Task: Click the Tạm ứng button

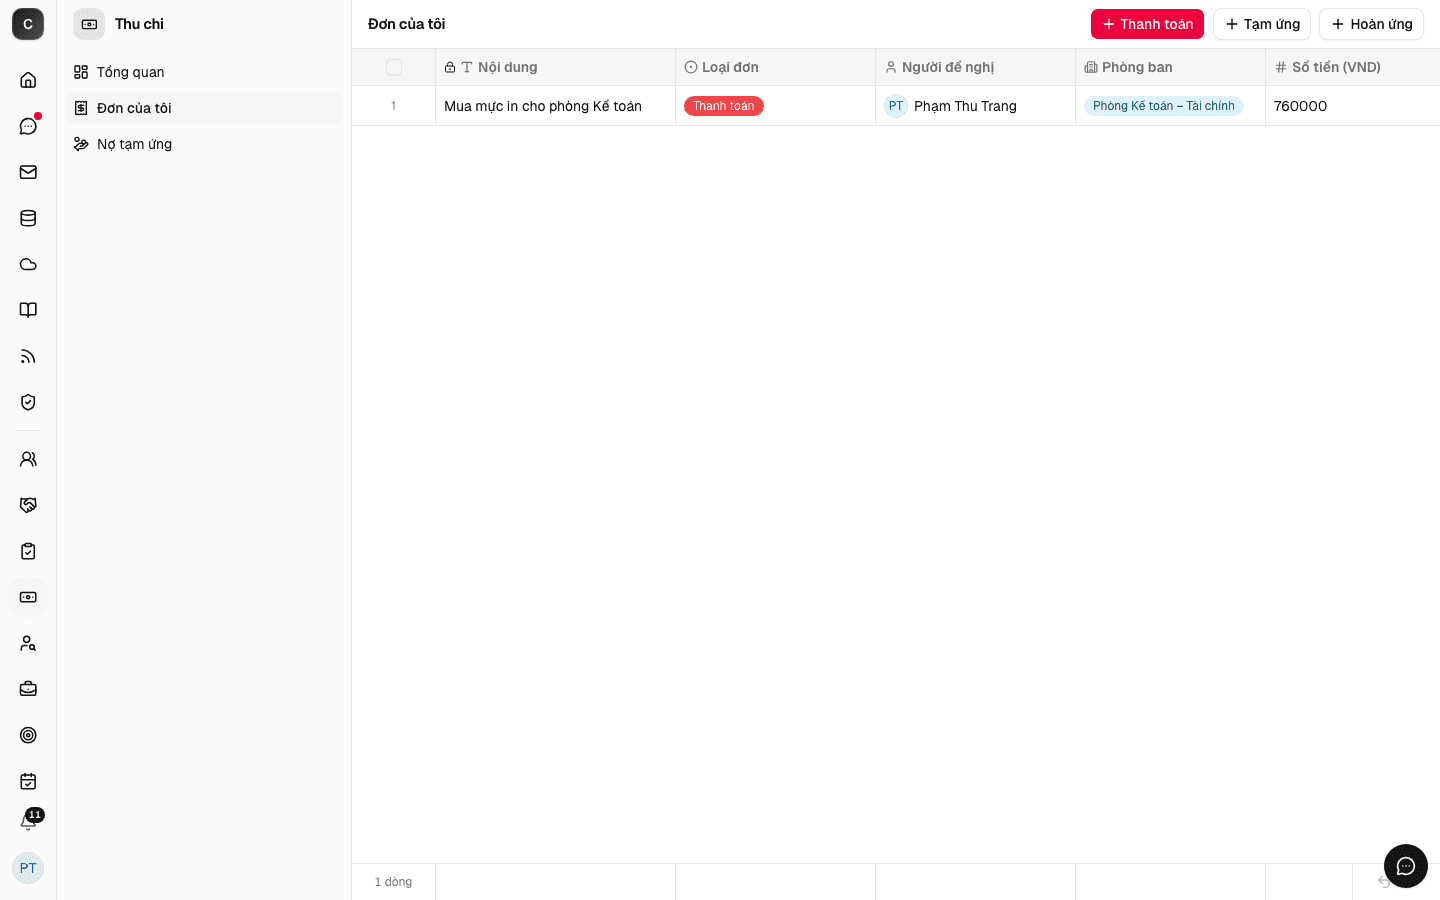Action: (1262, 24)
